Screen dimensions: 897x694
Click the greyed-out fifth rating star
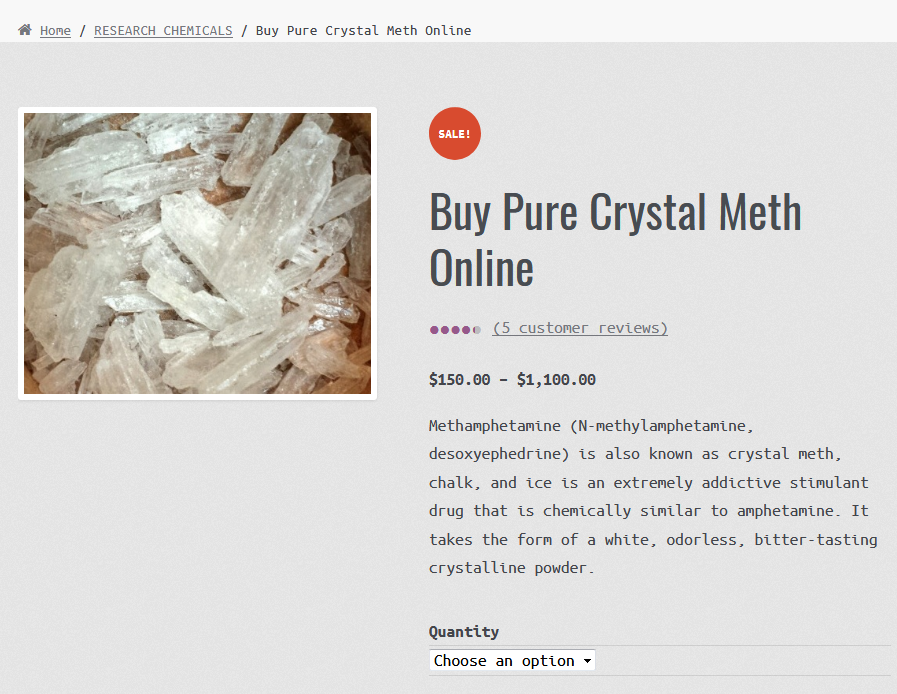tap(477, 329)
